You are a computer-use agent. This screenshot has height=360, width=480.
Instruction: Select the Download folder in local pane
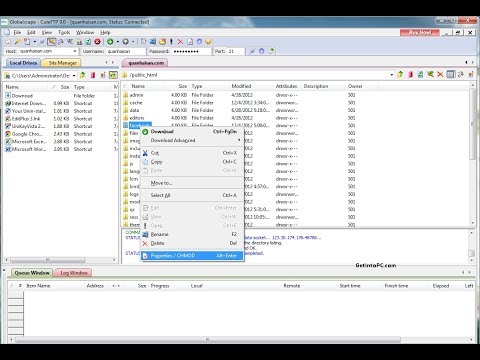22,96
